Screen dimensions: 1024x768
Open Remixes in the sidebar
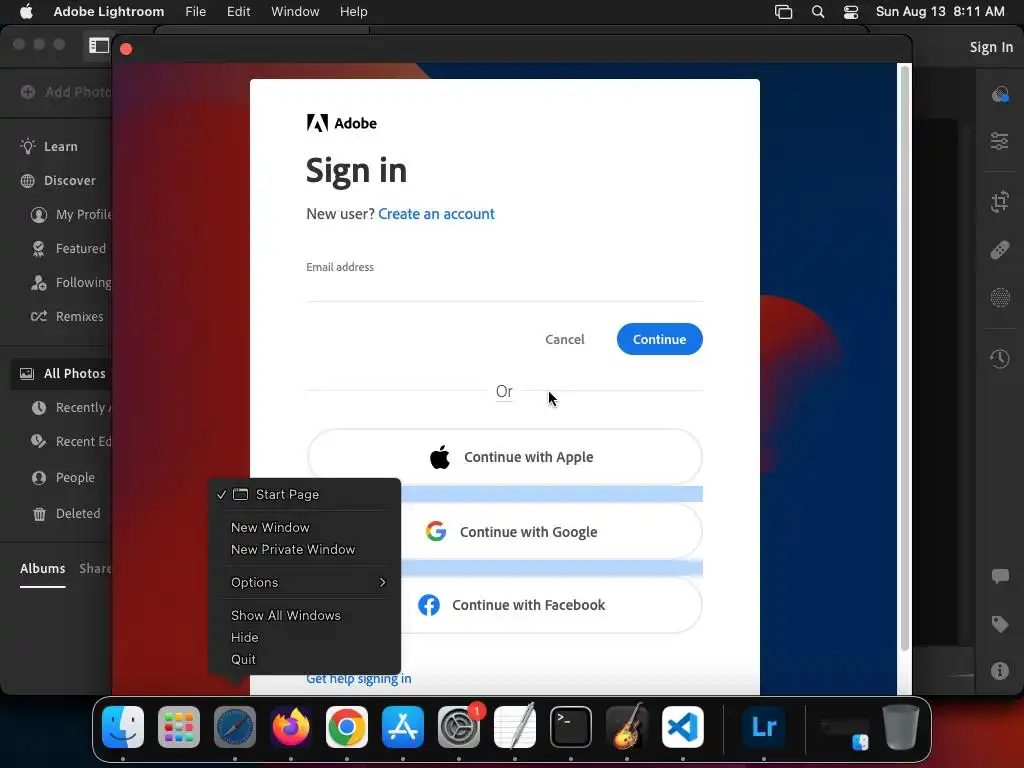point(67,316)
